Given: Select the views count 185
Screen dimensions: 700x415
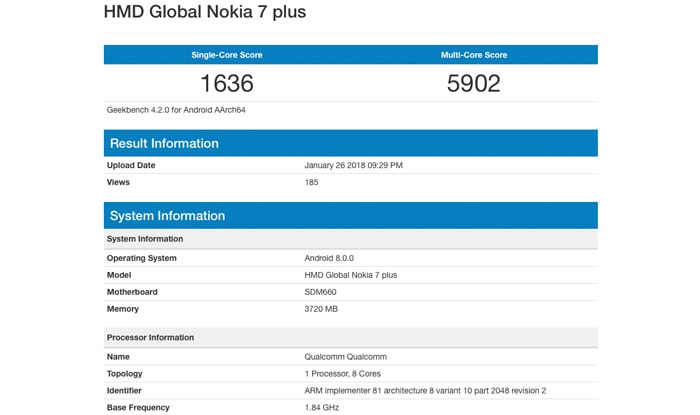Looking at the screenshot, I should [x=311, y=182].
